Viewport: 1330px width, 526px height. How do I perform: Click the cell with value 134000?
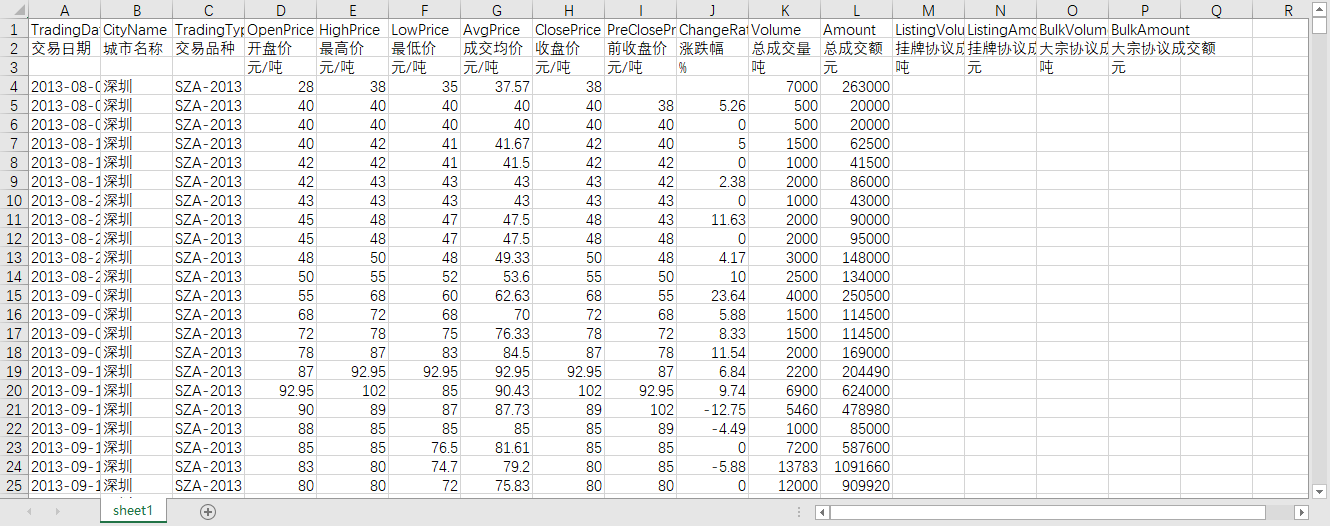tap(856, 276)
